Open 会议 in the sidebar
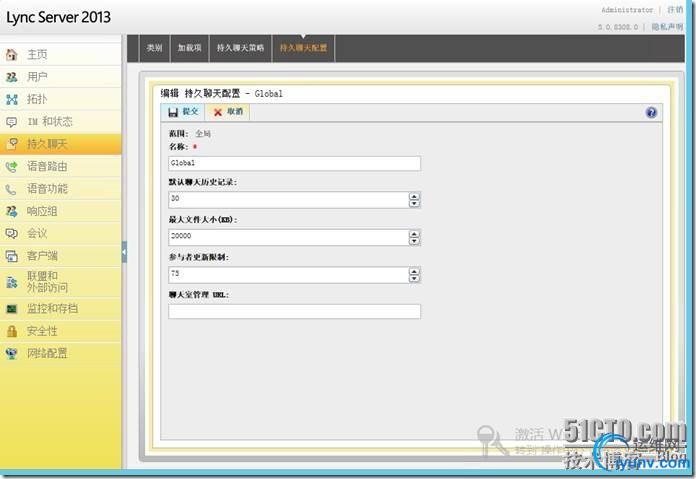The image size is (696, 479). click(60, 234)
